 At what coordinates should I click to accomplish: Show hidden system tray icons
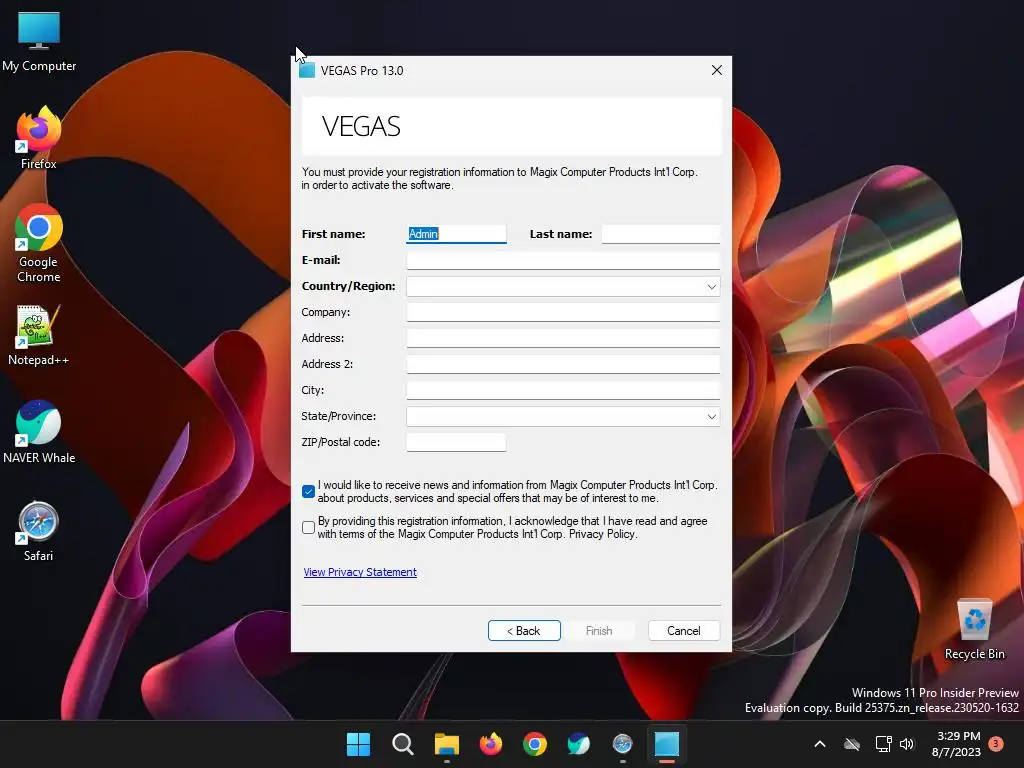(820, 744)
